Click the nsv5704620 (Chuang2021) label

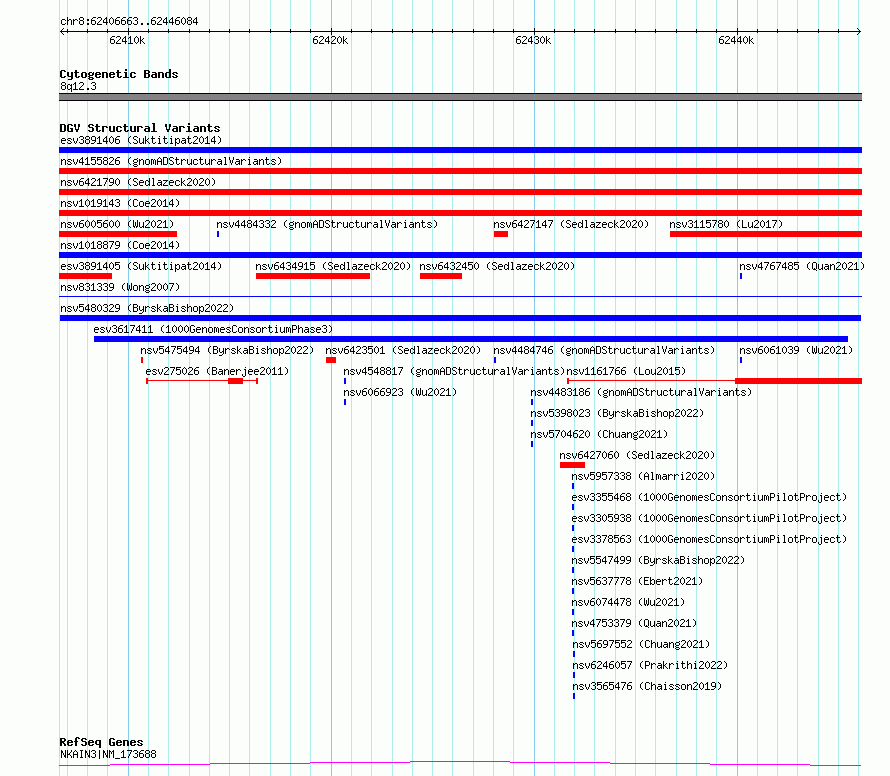click(599, 434)
